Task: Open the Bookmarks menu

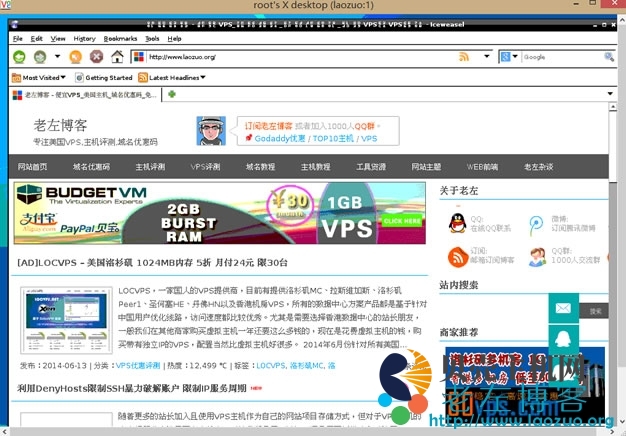Action: coord(120,38)
